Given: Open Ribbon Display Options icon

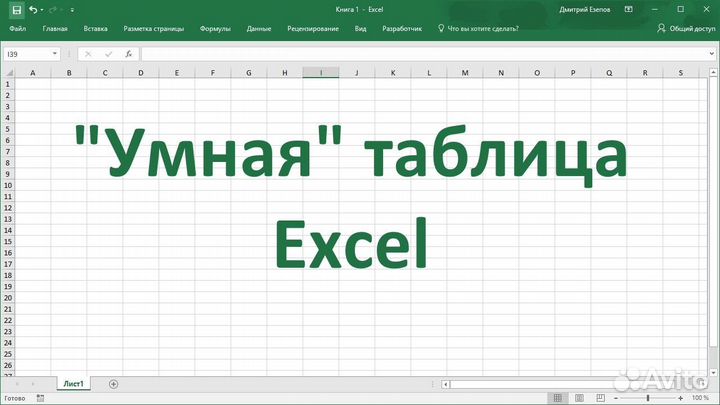Looking at the screenshot, I should 629,10.
